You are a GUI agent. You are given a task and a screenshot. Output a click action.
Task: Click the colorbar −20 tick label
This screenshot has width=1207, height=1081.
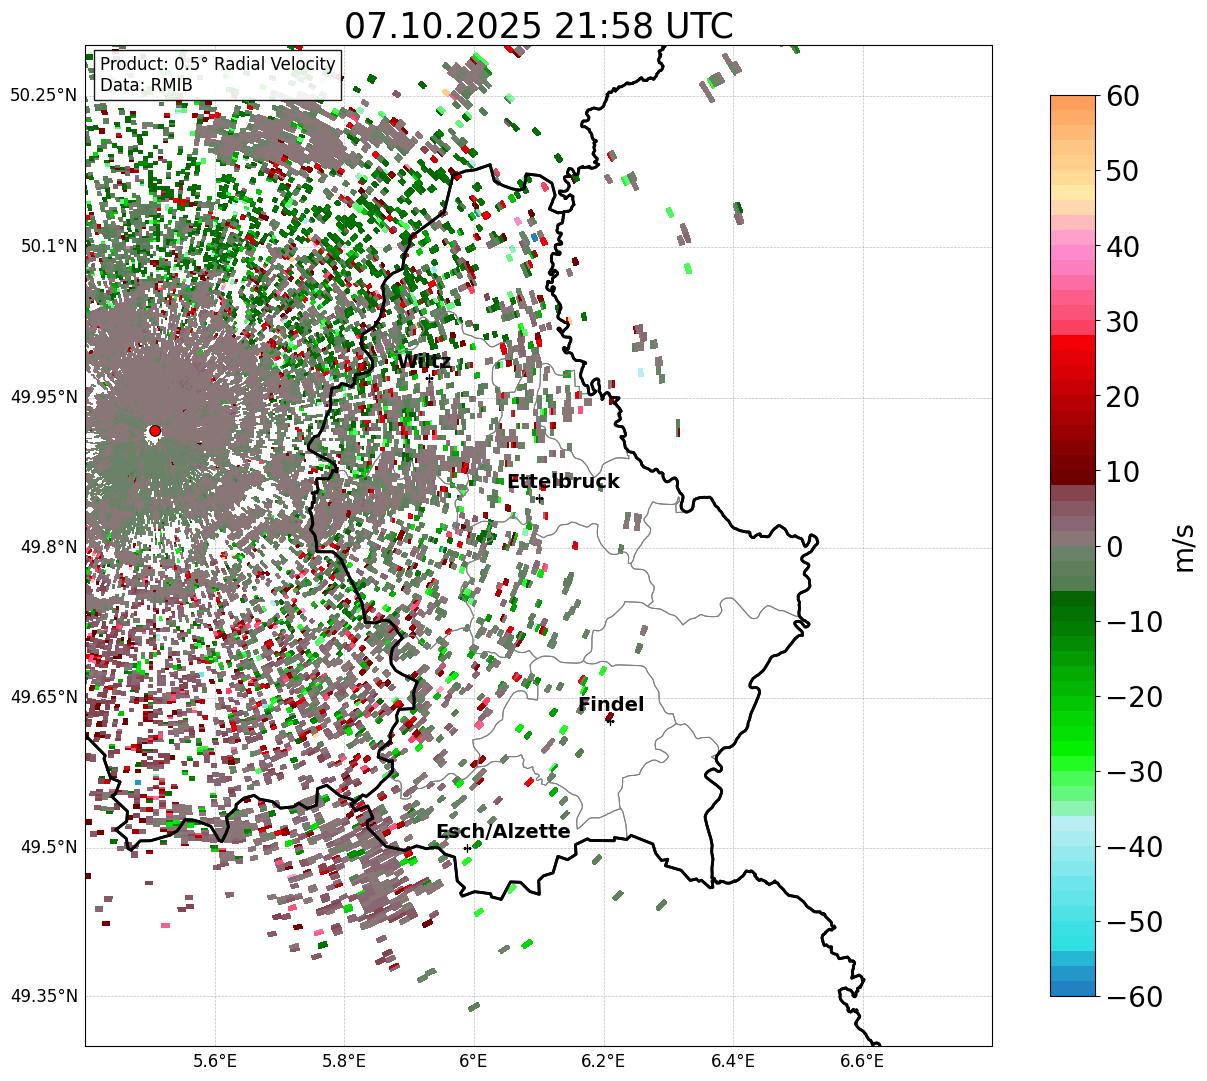point(1134,696)
